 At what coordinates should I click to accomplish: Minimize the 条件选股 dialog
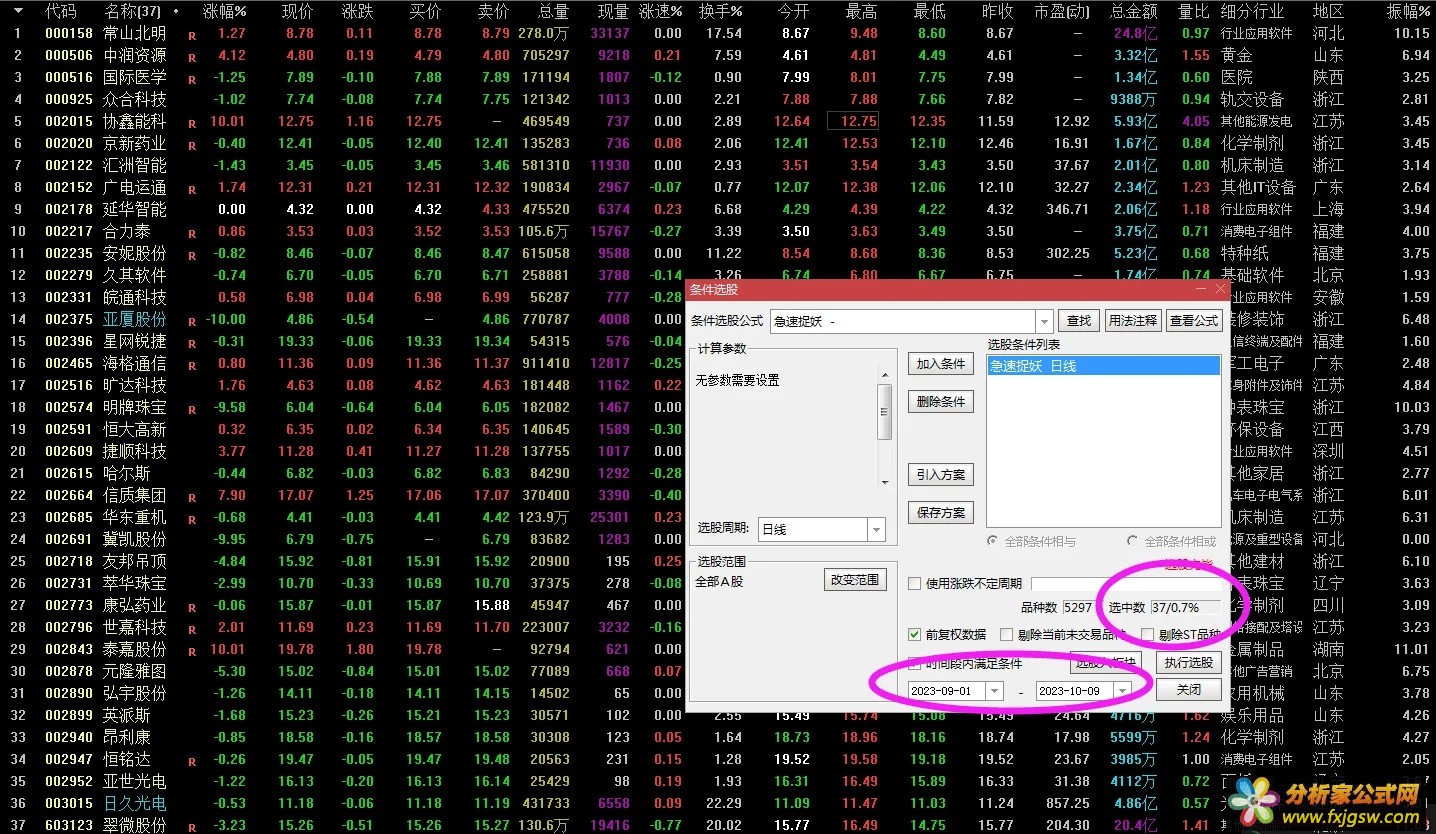[1201, 289]
